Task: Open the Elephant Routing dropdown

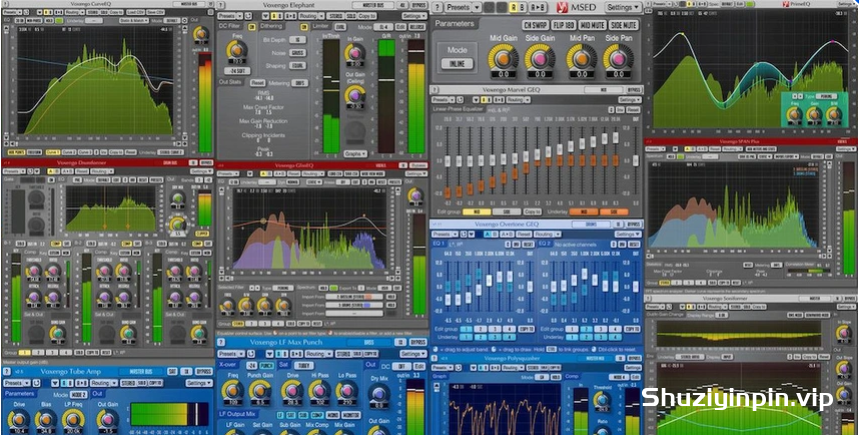Action: (314, 16)
